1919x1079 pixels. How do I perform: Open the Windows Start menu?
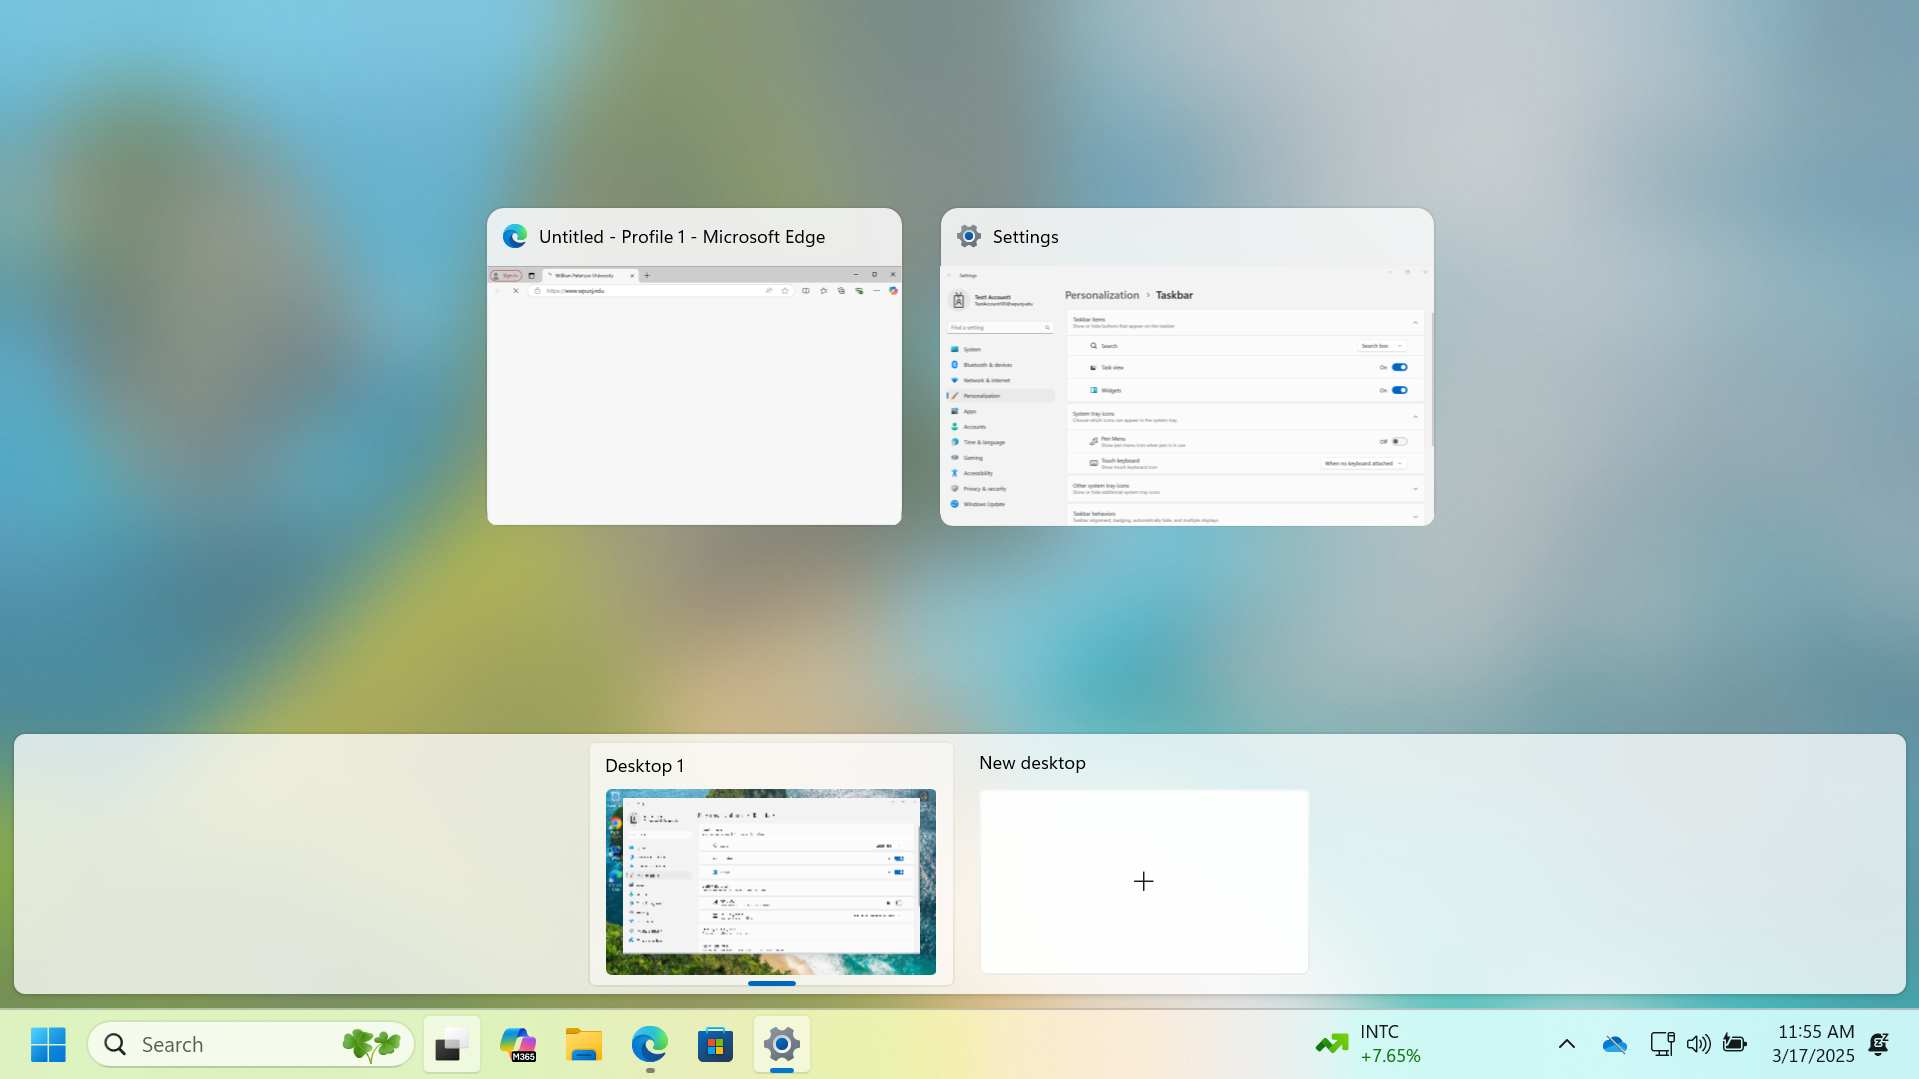(x=48, y=1044)
